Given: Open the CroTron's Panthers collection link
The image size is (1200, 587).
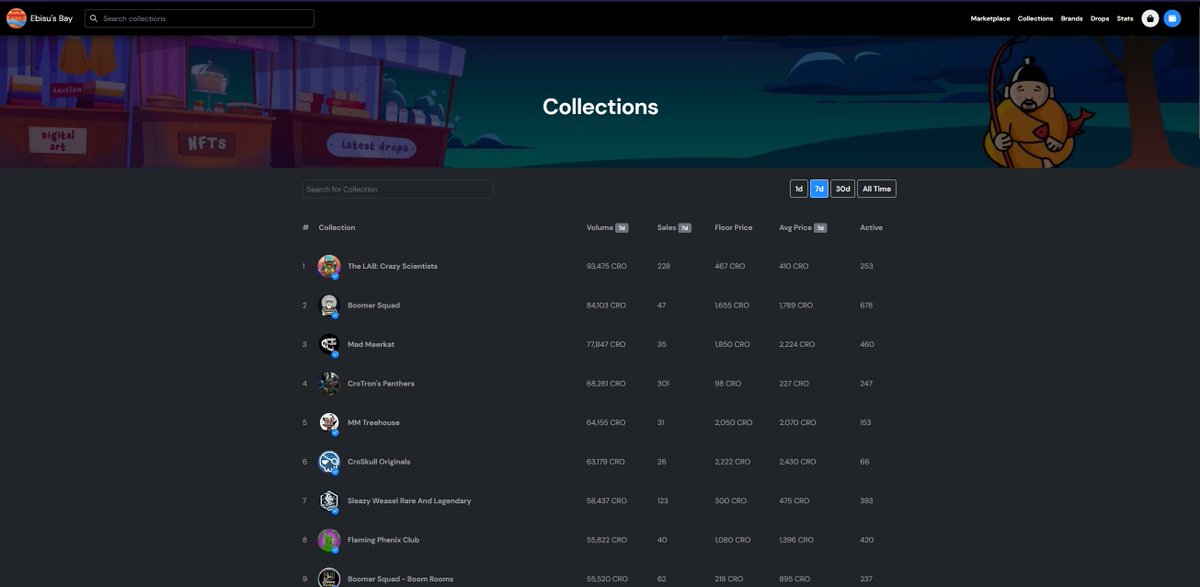Looking at the screenshot, I should [381, 383].
